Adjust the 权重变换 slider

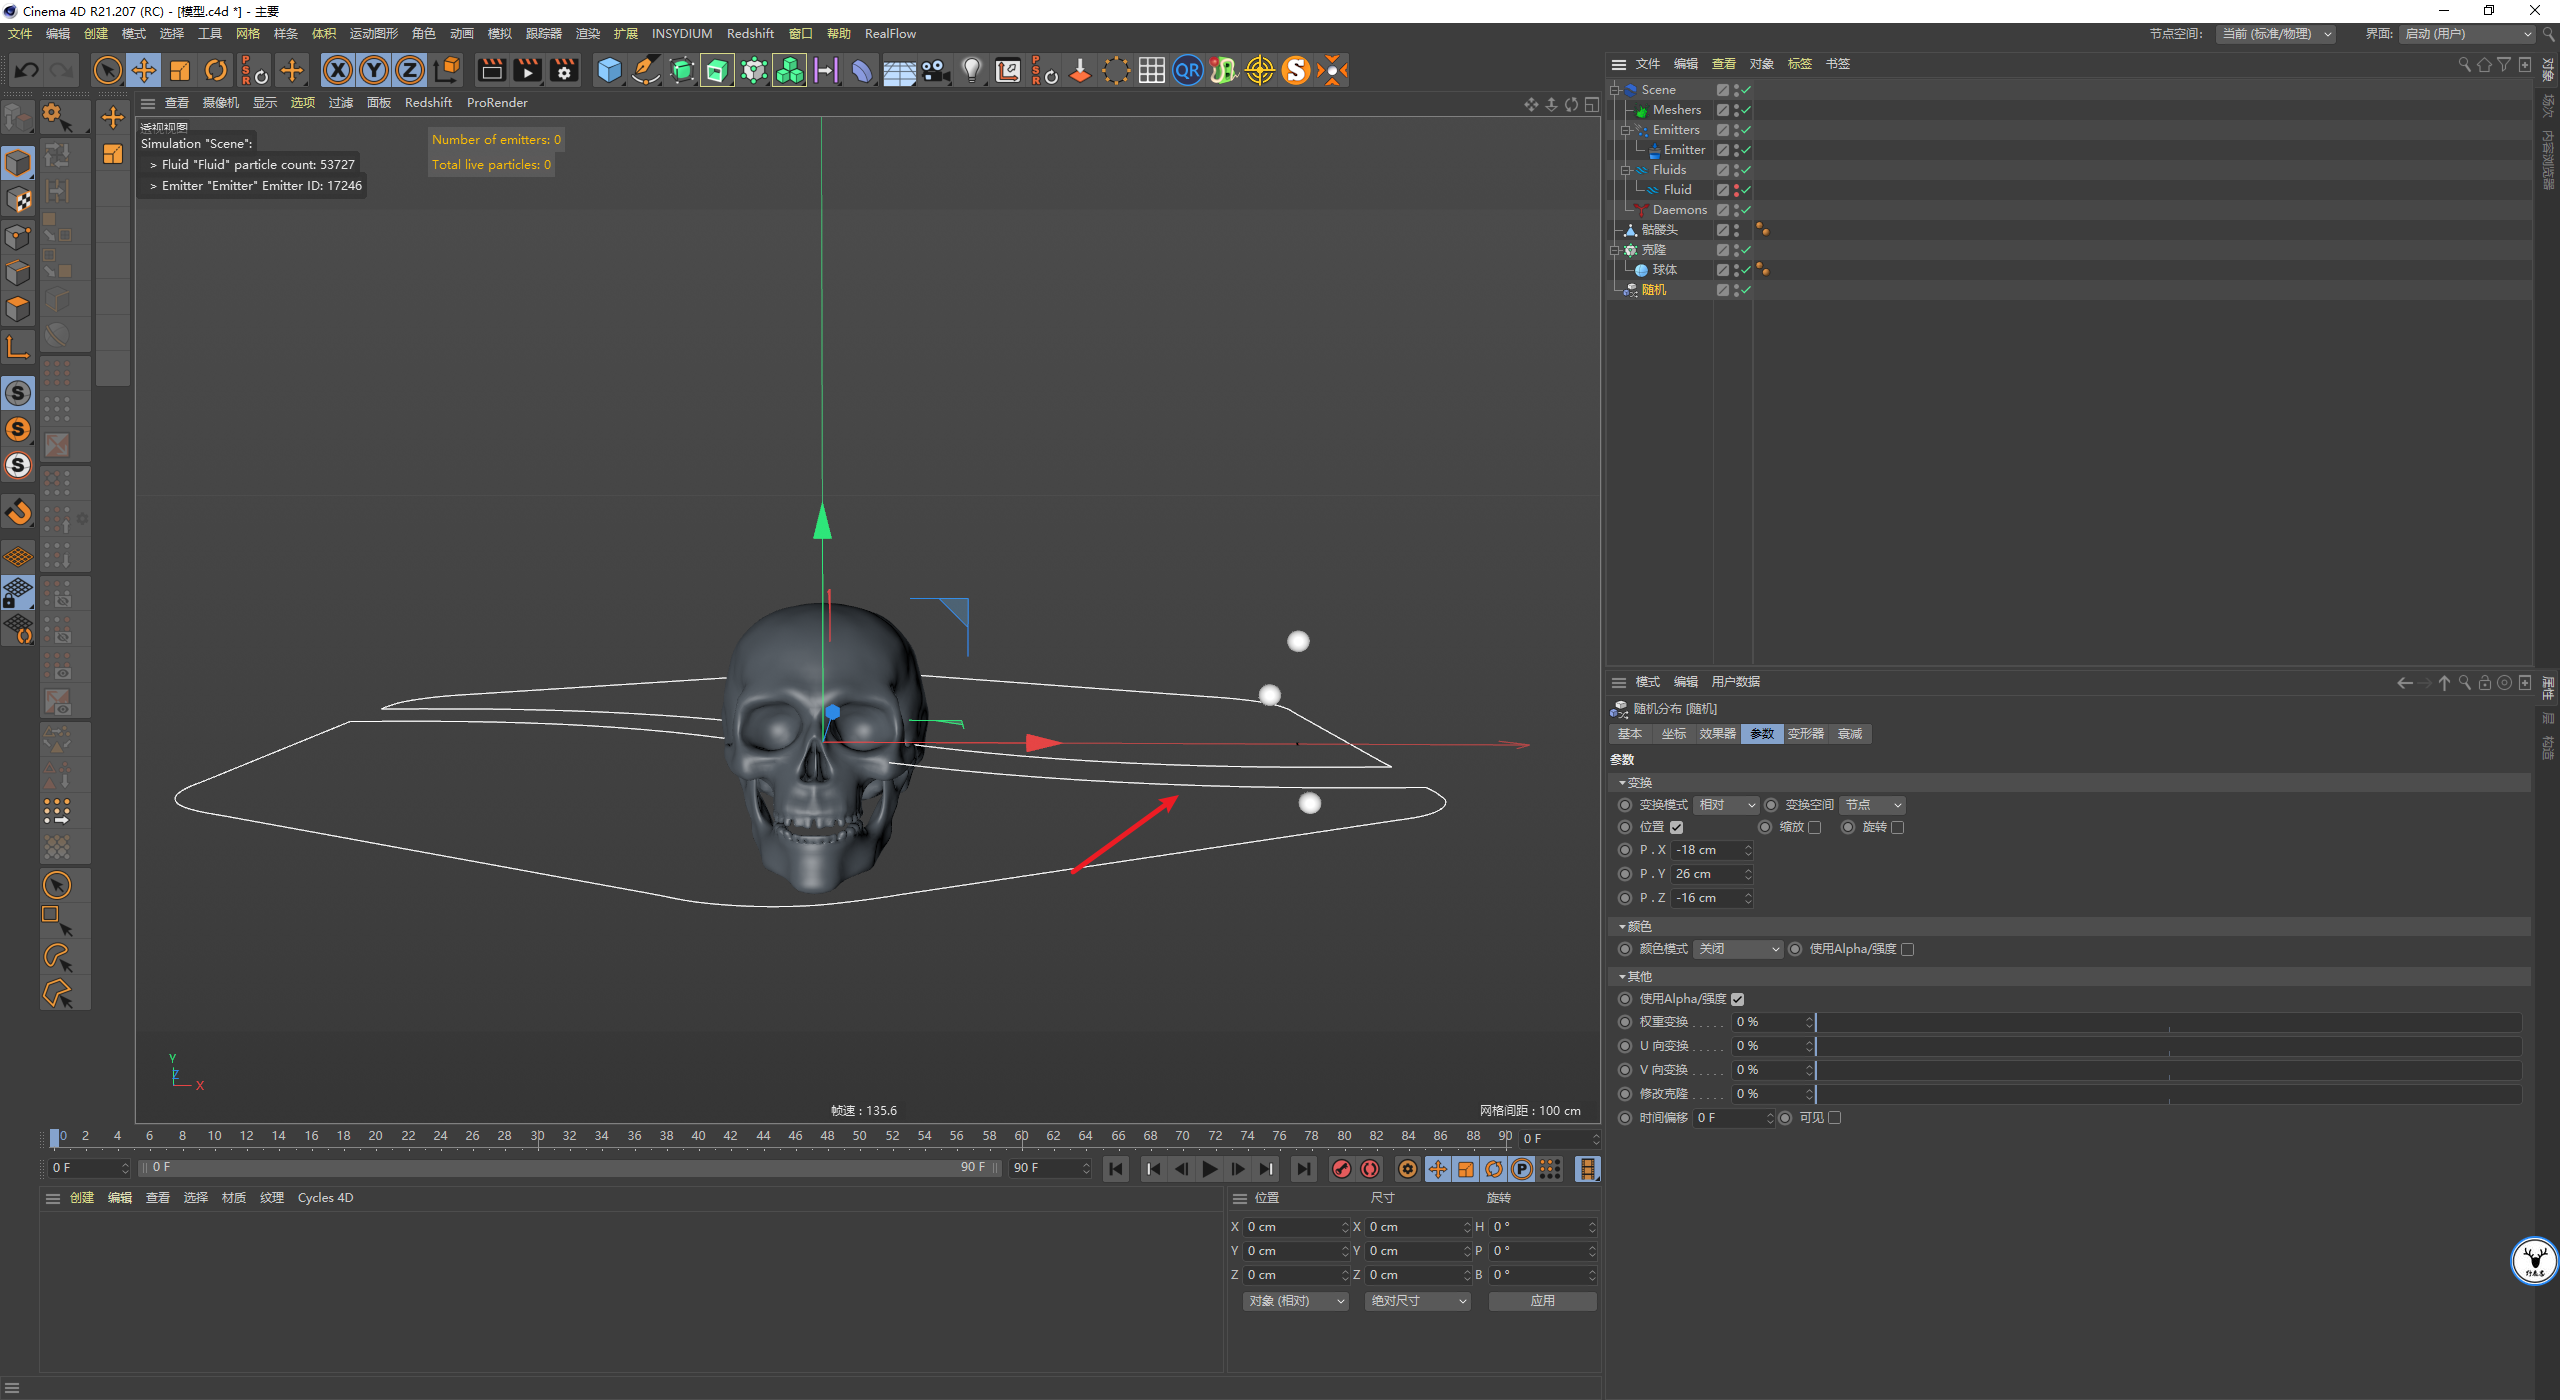(2168, 1022)
